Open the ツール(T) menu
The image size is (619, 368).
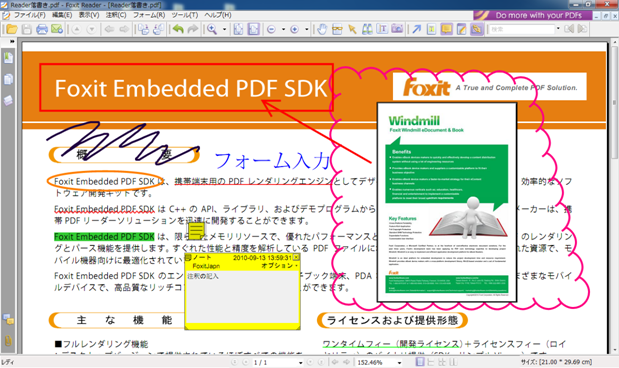185,15
